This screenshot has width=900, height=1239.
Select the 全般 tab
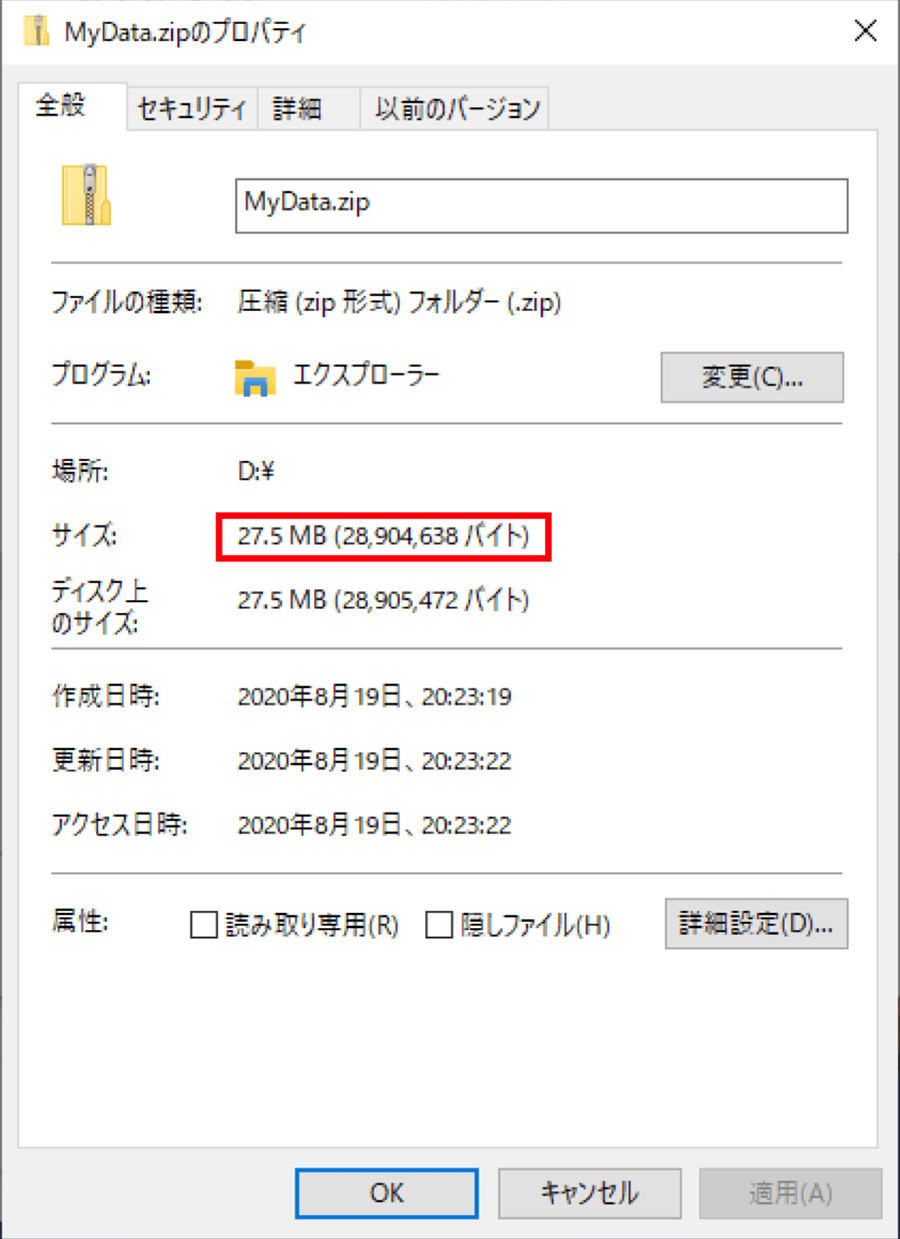tap(61, 105)
